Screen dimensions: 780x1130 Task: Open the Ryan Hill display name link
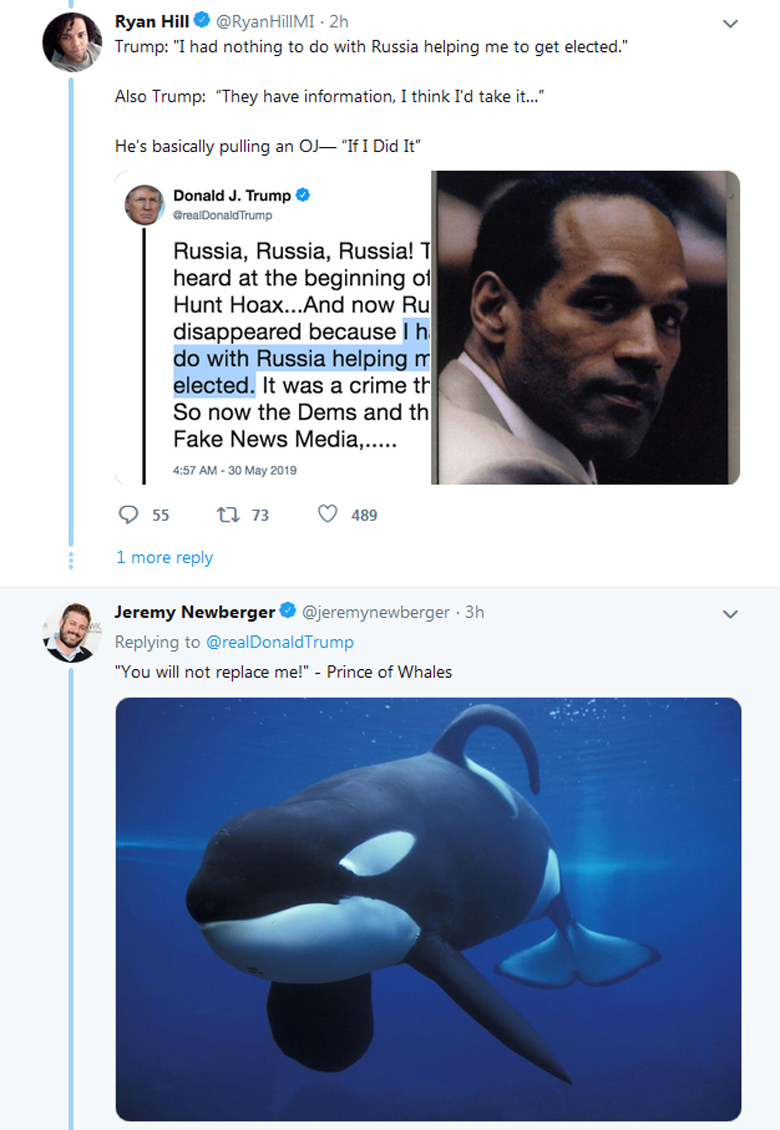coord(152,21)
